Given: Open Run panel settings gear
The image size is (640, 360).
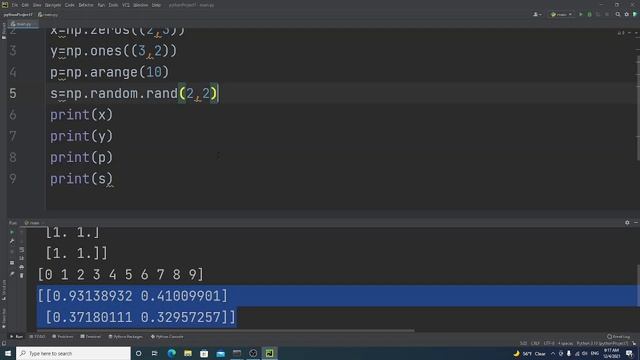Looking at the screenshot, I should pos(627,222).
